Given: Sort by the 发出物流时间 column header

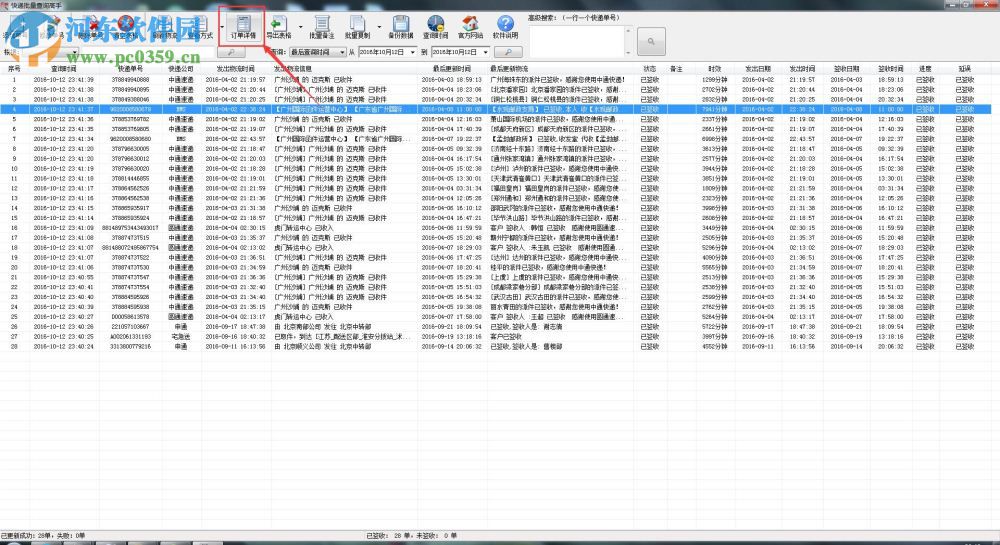Looking at the screenshot, I should (x=235, y=69).
